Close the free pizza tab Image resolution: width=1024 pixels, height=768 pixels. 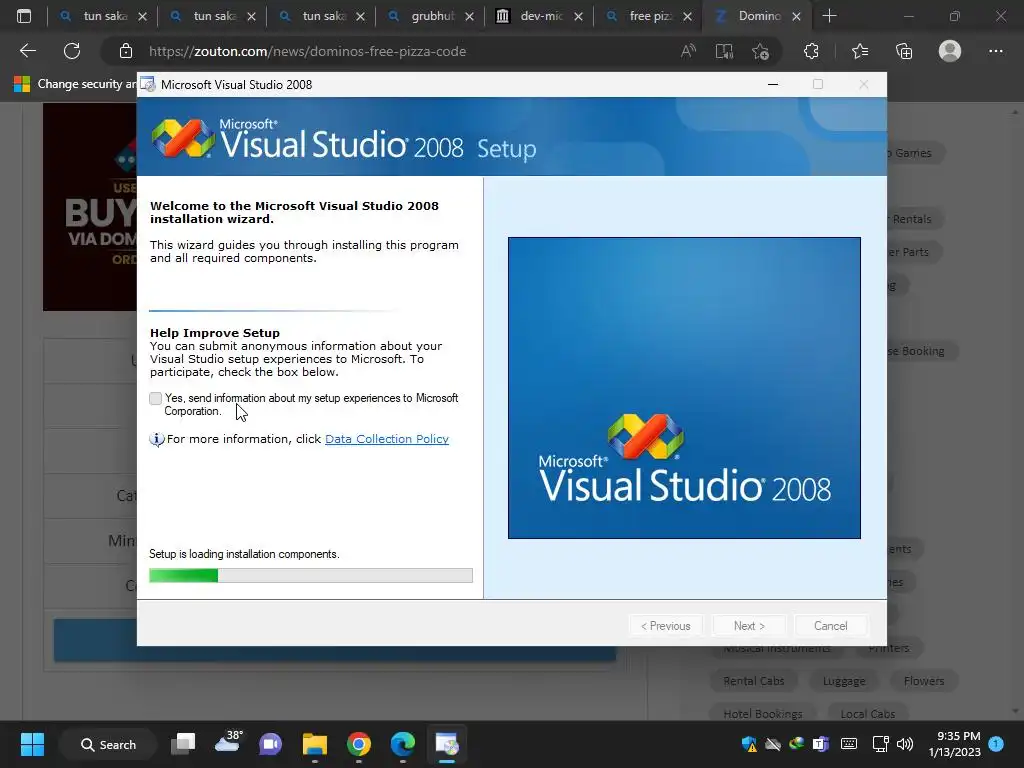click(688, 16)
